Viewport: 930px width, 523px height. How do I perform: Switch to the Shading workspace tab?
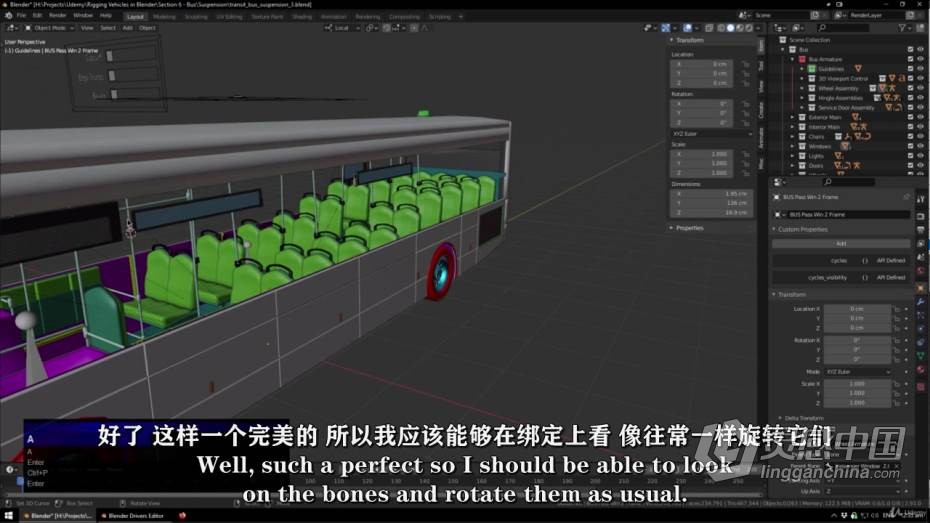302,17
